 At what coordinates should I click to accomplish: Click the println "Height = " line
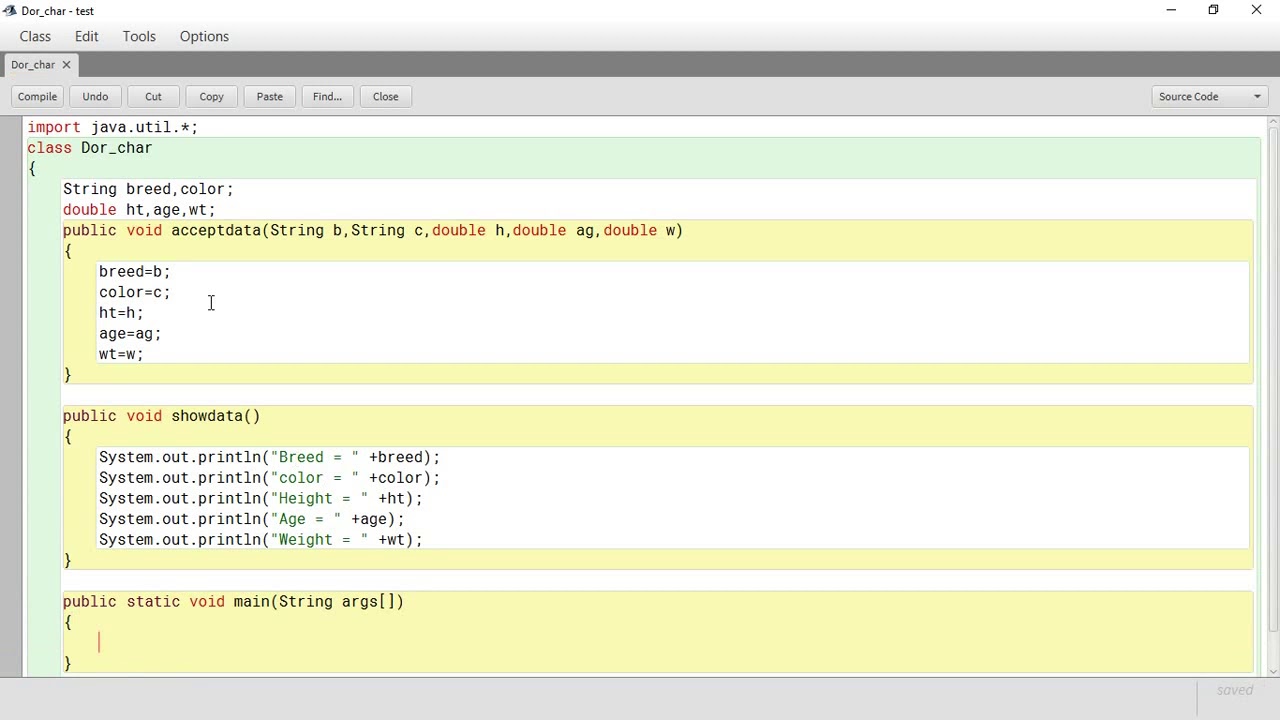coord(260,498)
